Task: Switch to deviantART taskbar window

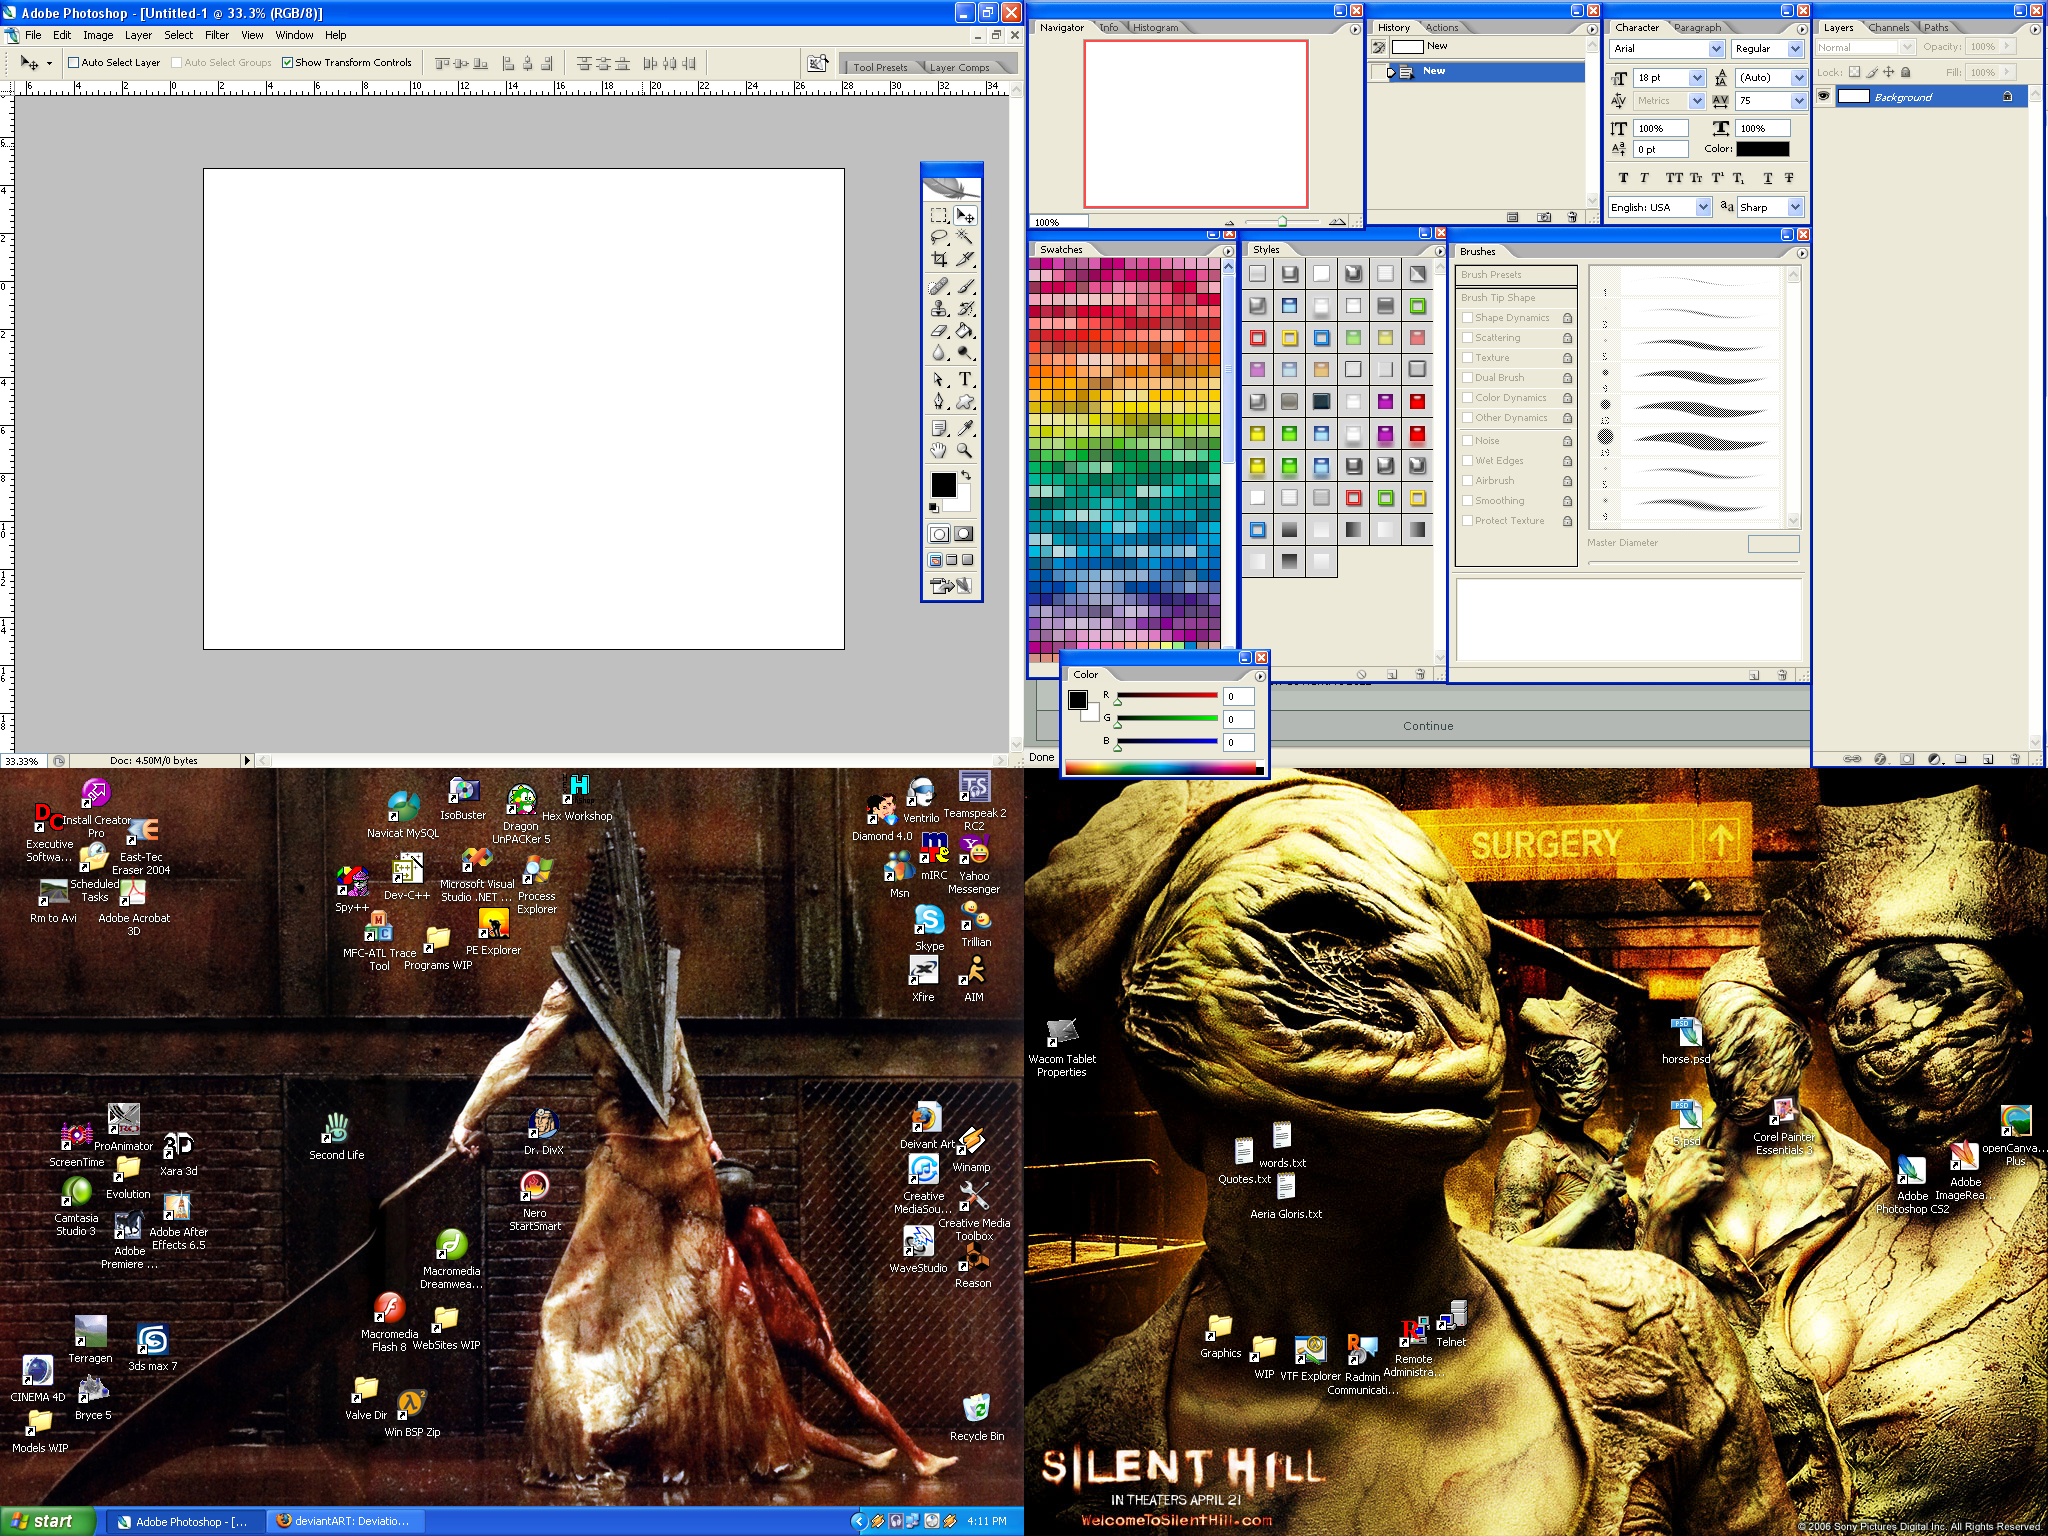Action: tap(346, 1521)
